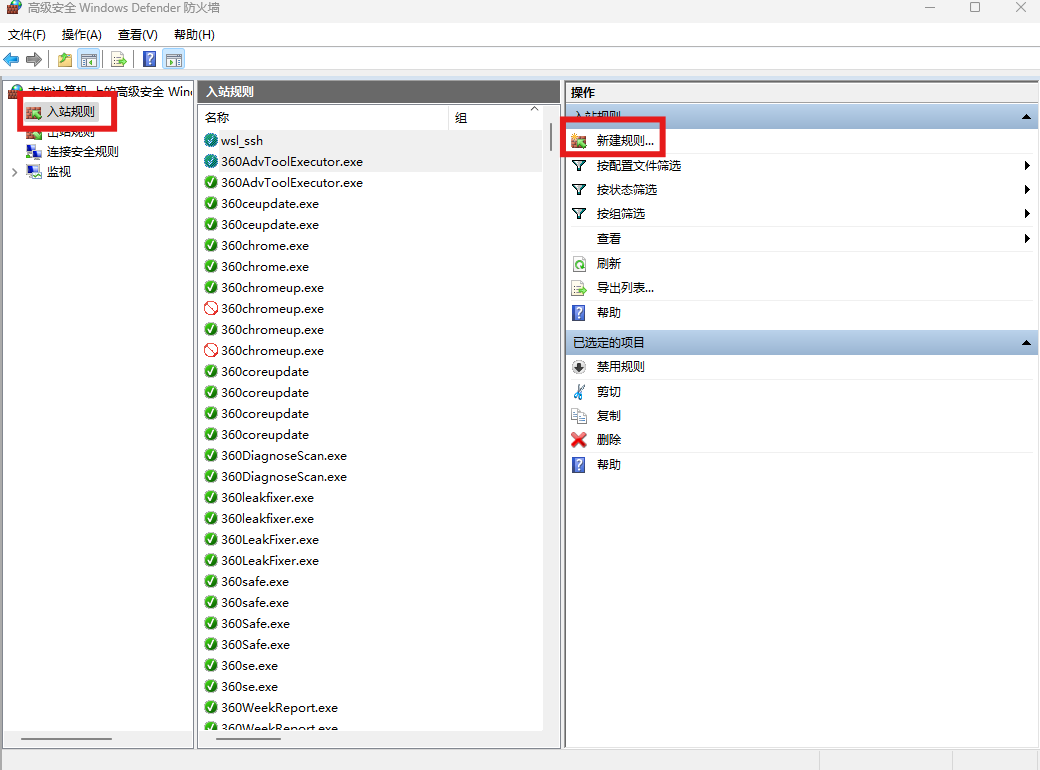1040x770 pixels.
Task: Open the 按配置文件筛选 submenu arrow
Action: tap(1027, 165)
